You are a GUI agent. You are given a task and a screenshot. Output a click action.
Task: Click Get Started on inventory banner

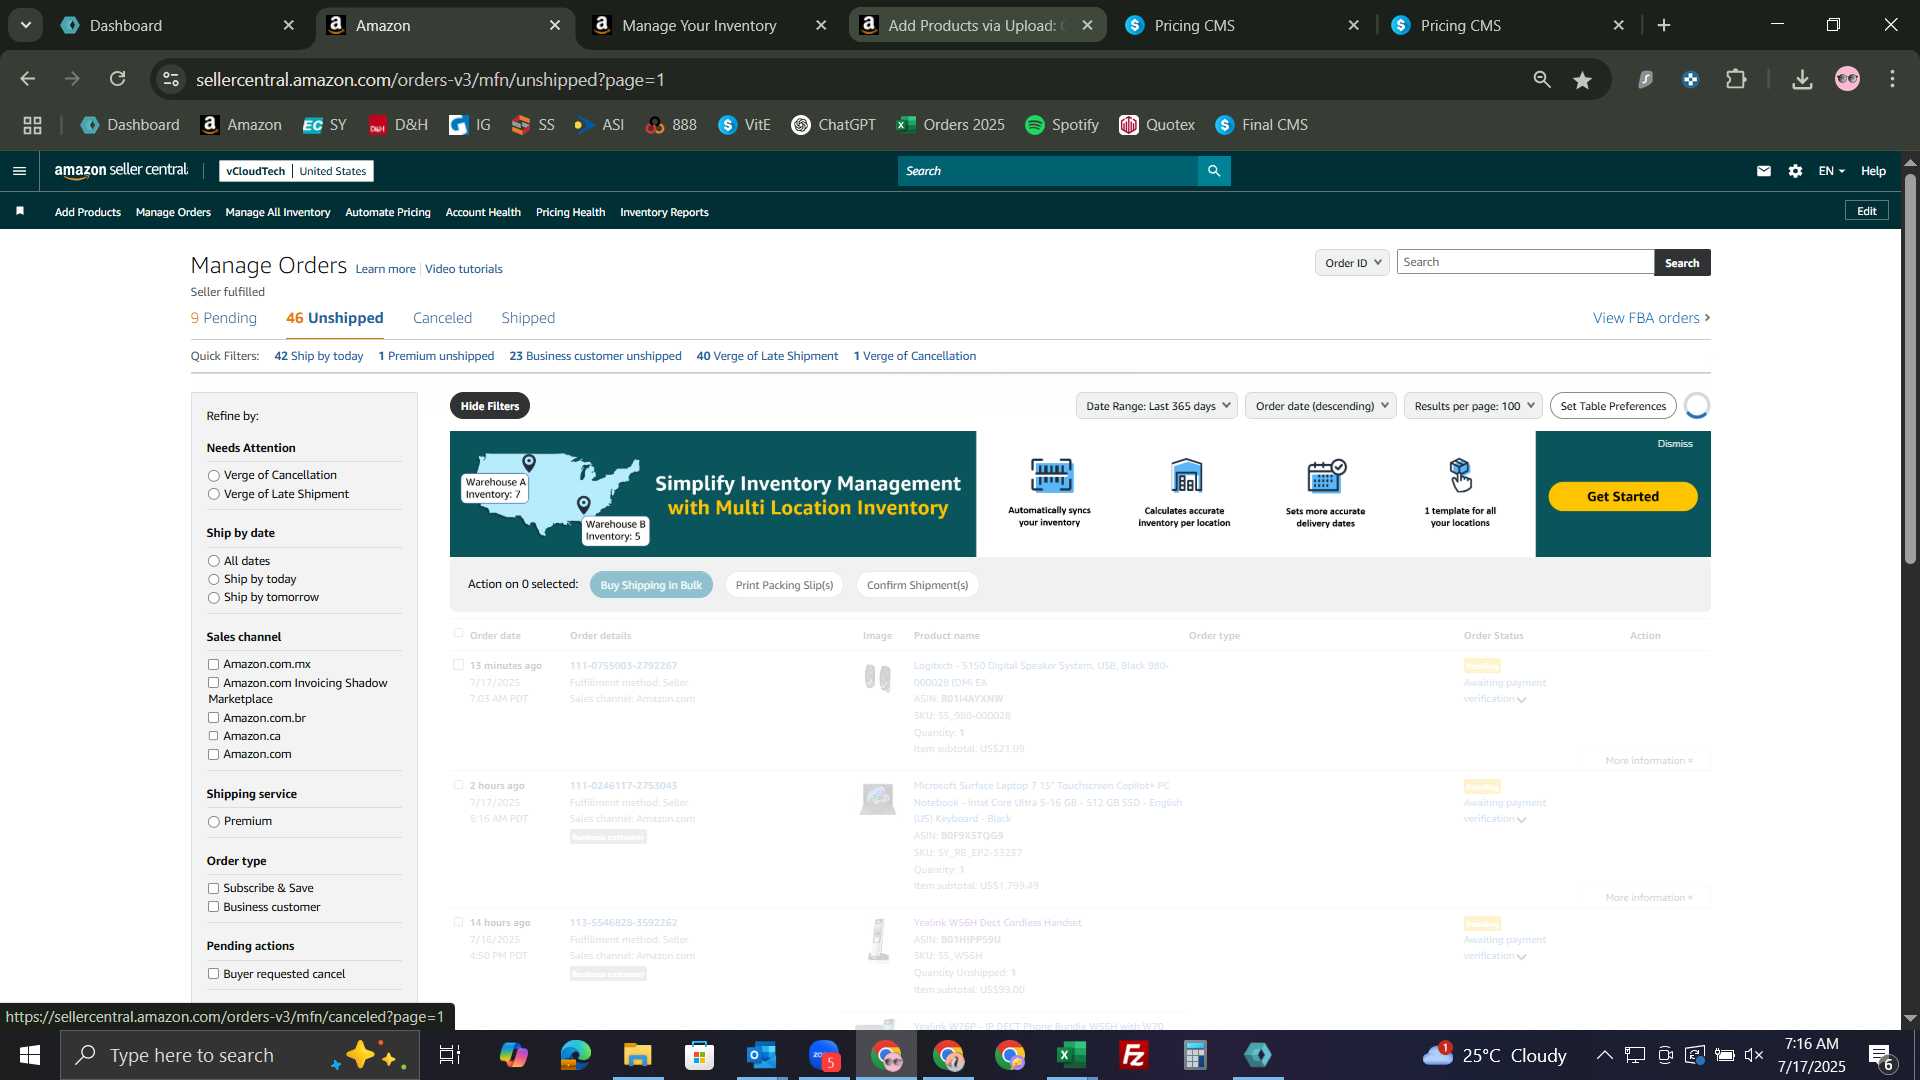pos(1623,497)
